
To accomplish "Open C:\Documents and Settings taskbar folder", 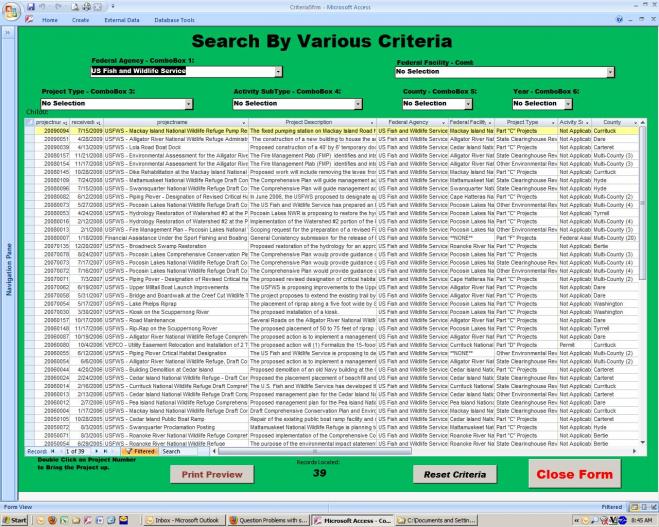I will (x=437, y=520).
